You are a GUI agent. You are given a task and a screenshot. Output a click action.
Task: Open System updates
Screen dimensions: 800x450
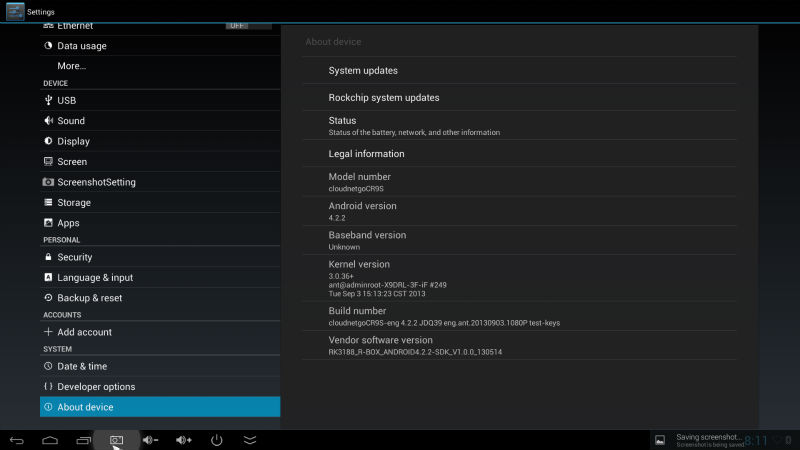(519, 70)
